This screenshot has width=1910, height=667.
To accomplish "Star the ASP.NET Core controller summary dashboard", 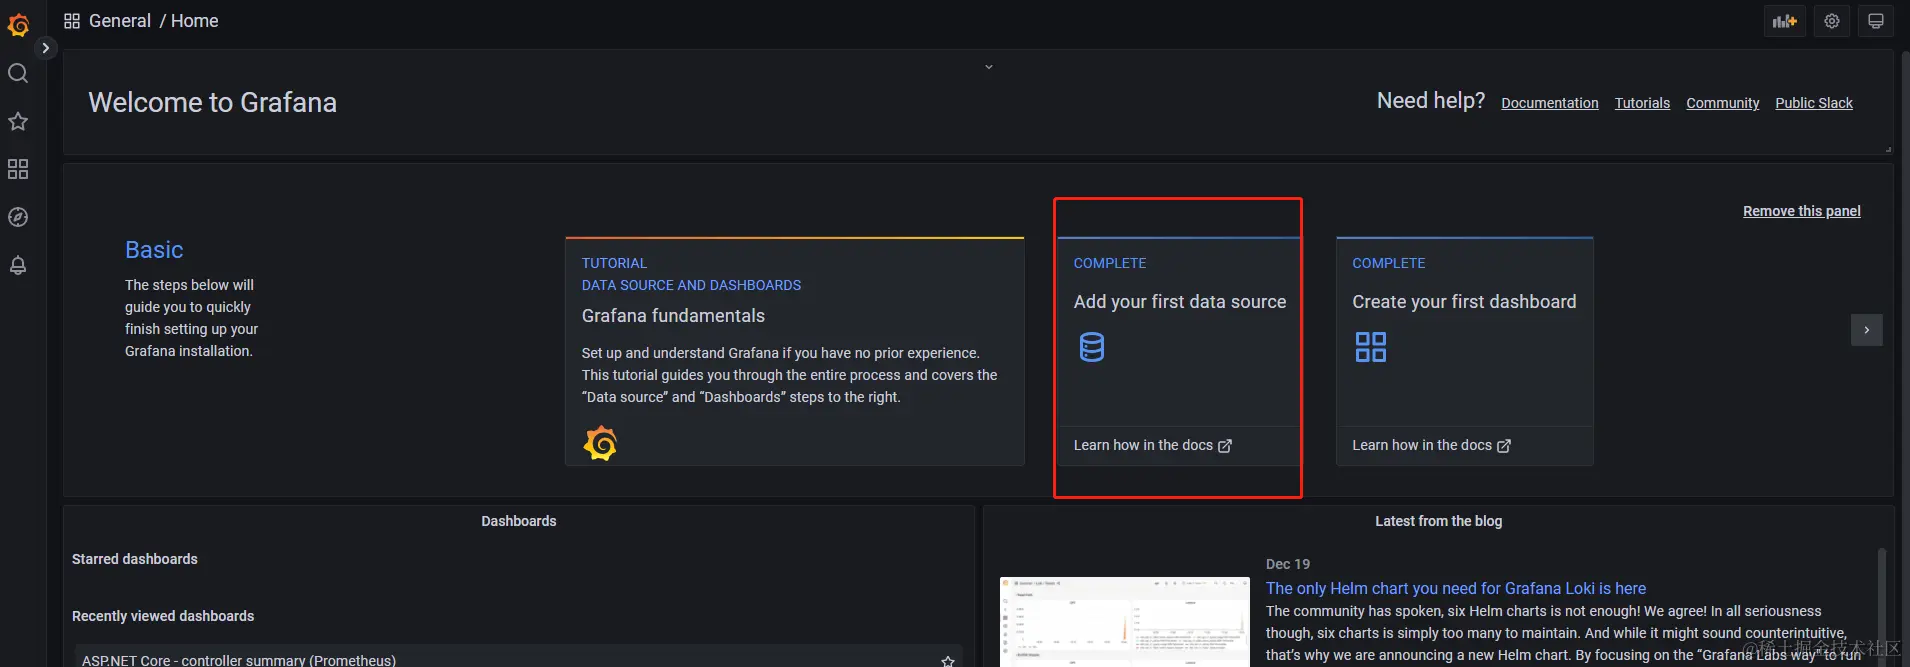I will coord(948,661).
